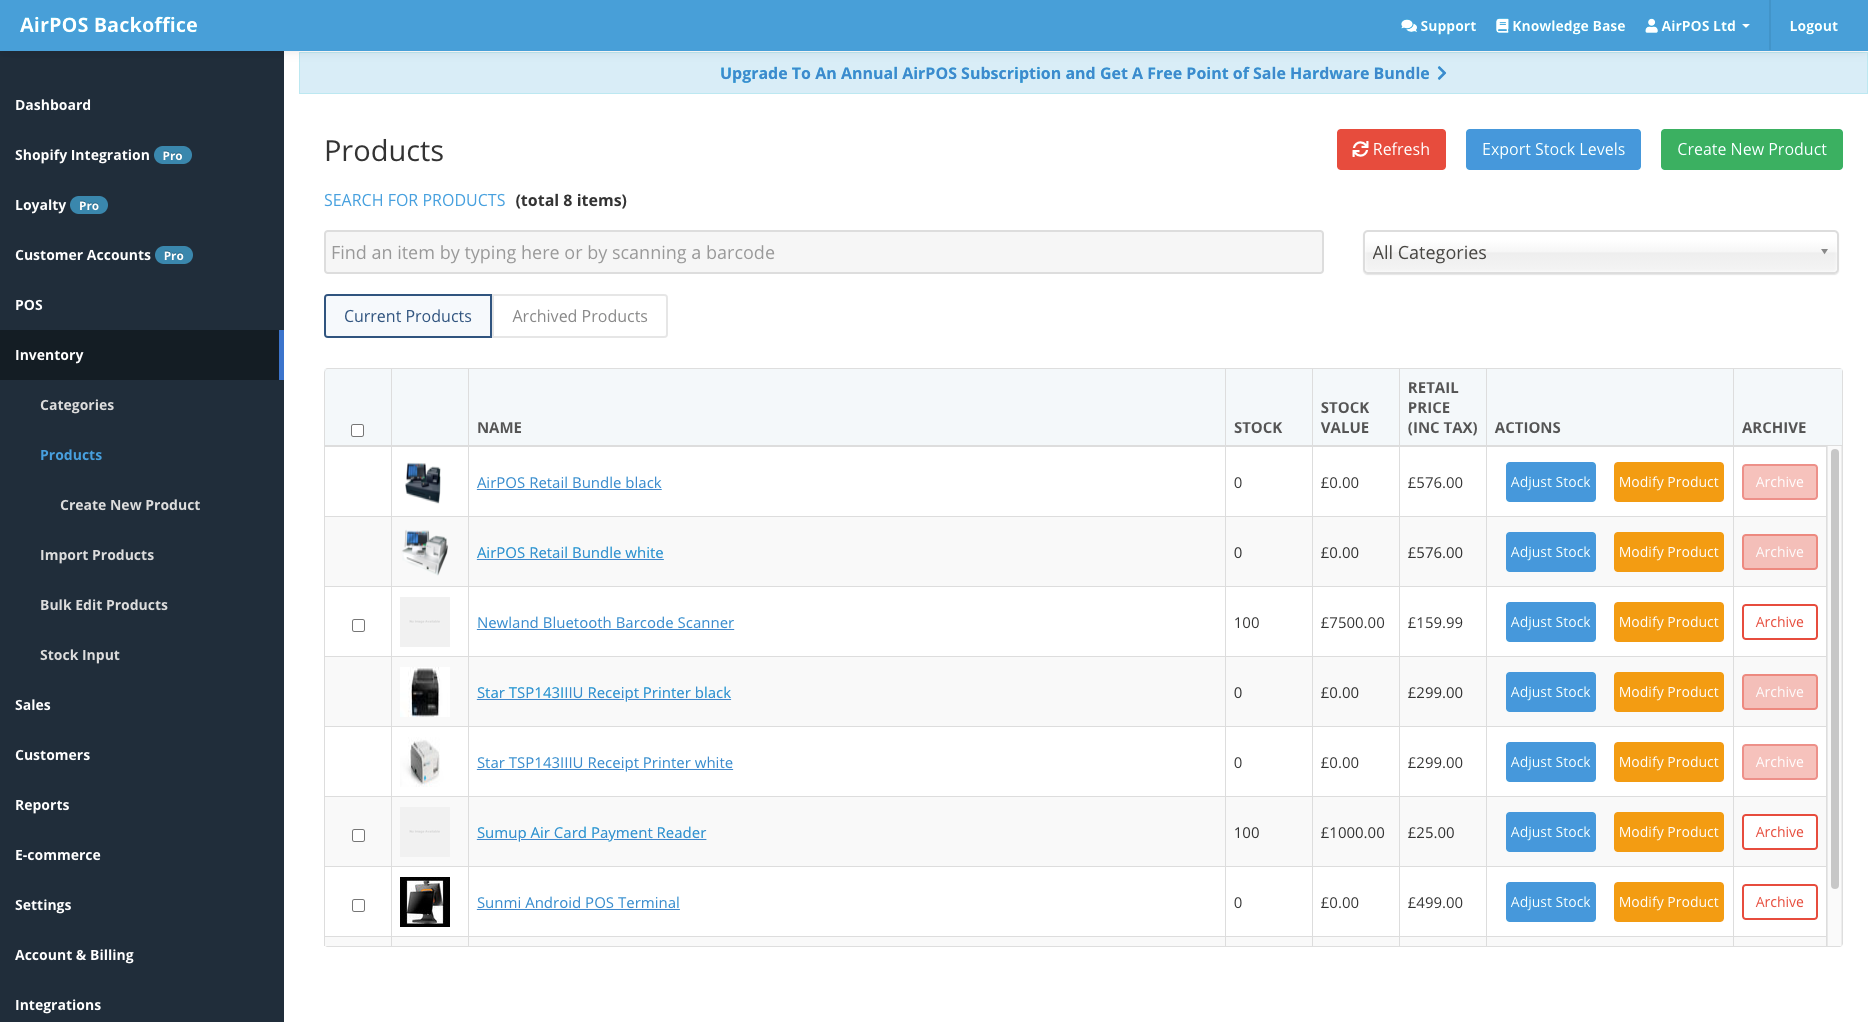
Task: Open Sunmi Android POS Terminal thumbnail
Action: (x=424, y=902)
